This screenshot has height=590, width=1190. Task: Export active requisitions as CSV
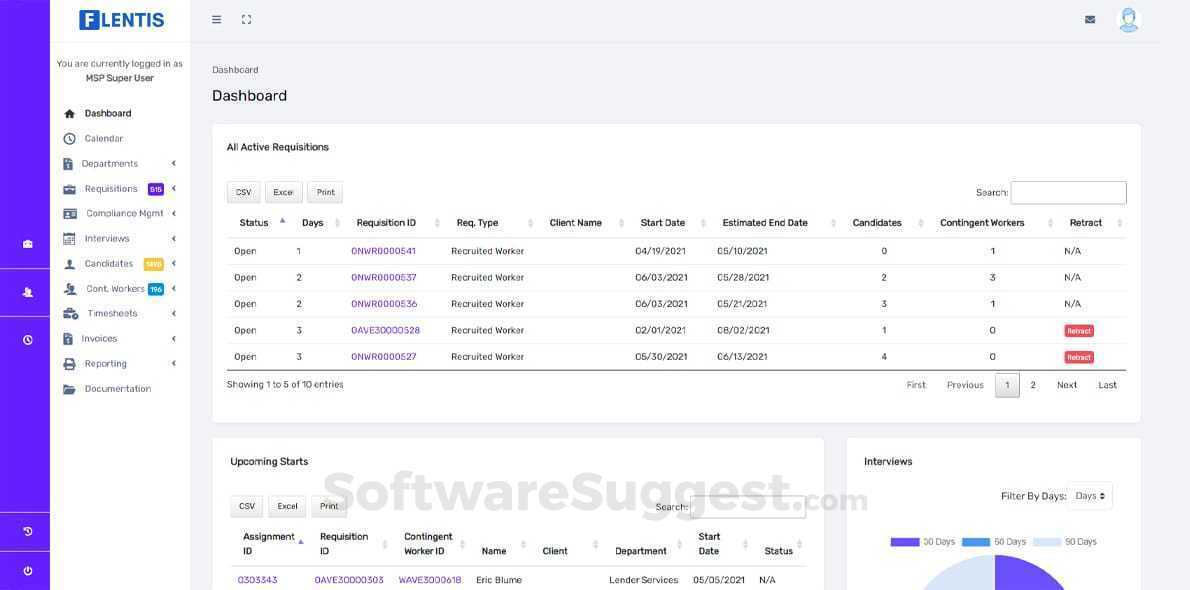tap(244, 192)
